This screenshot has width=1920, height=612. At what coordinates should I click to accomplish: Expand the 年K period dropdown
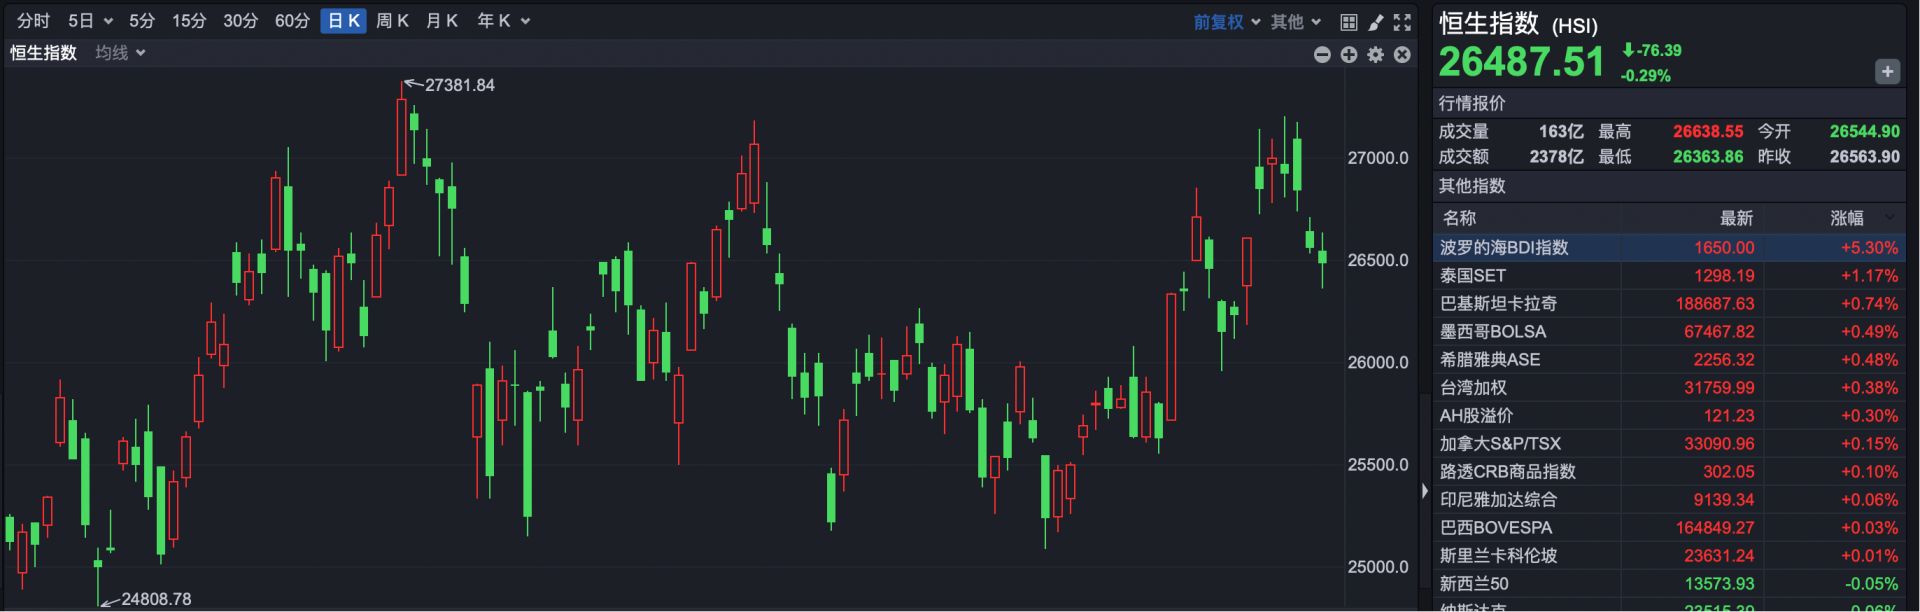(x=503, y=21)
